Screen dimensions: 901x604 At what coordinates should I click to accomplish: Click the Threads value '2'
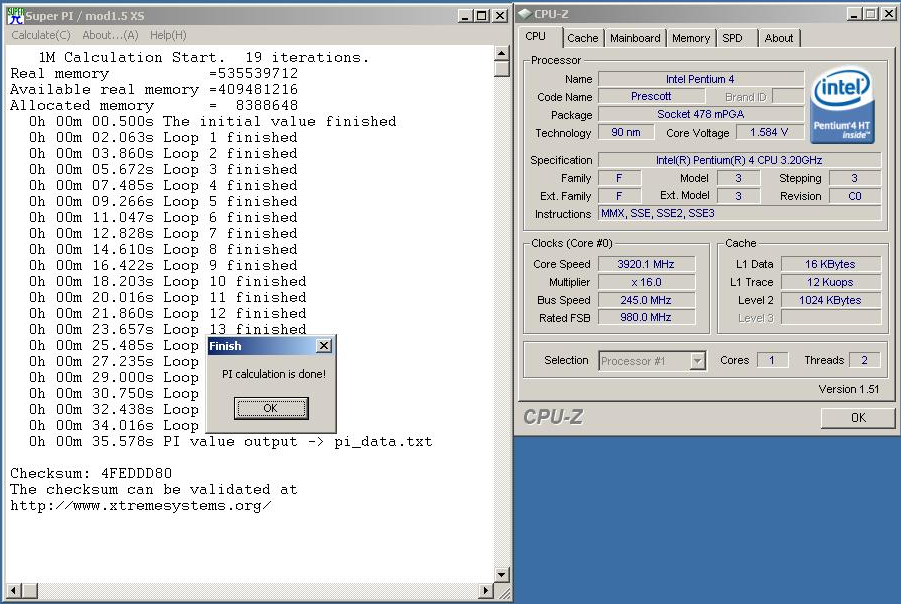click(x=864, y=360)
